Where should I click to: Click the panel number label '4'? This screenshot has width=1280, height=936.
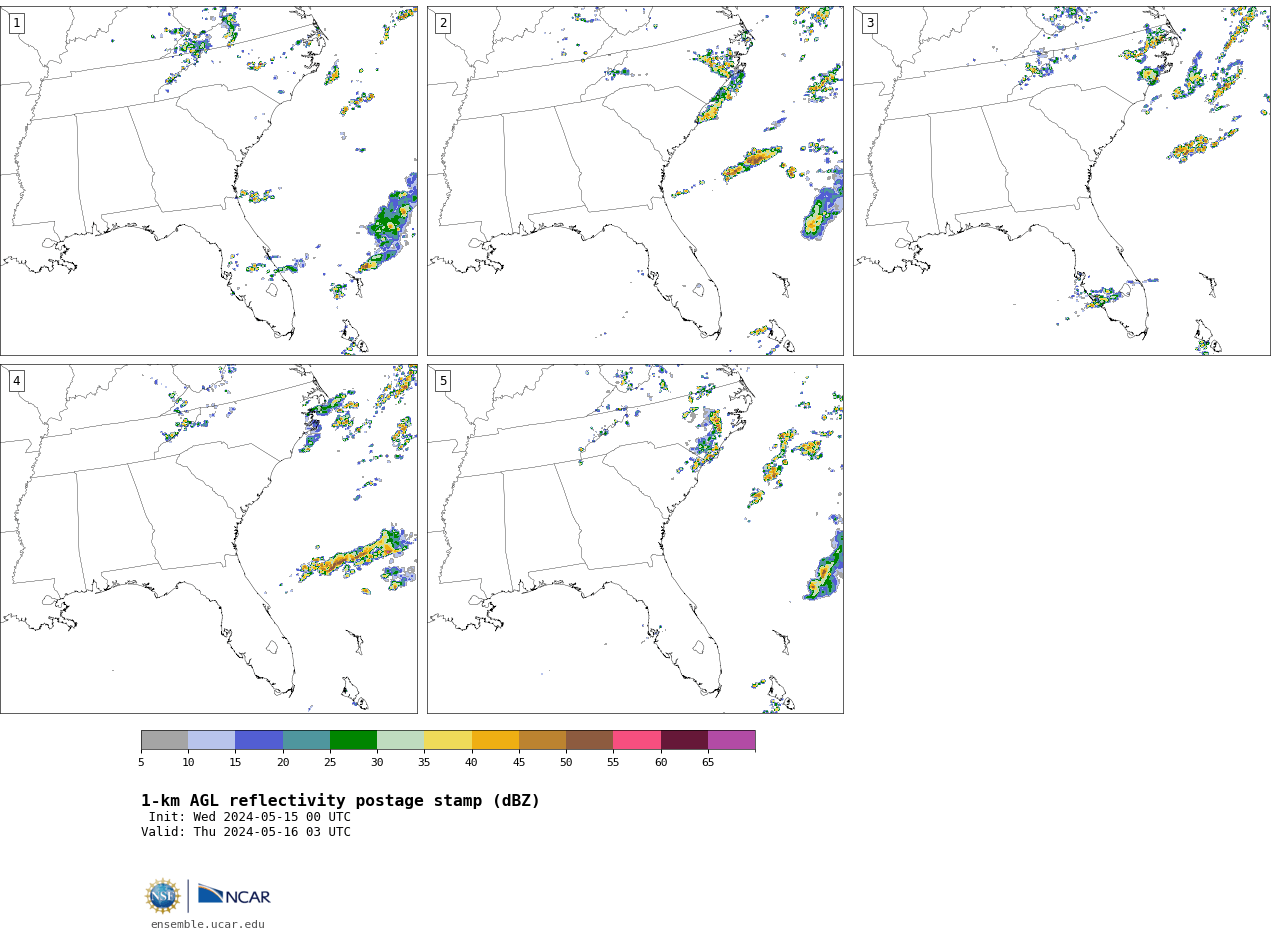(16, 381)
